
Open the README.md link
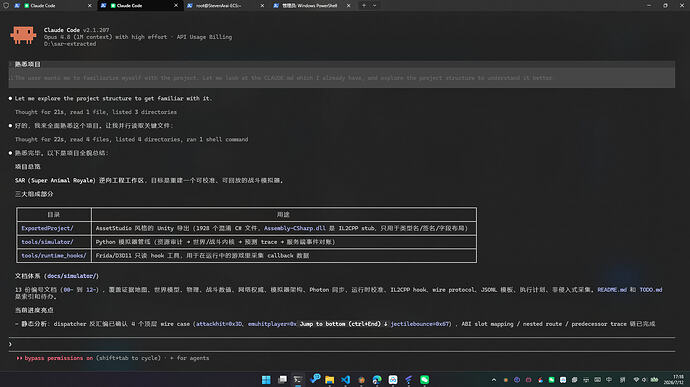(x=612, y=290)
